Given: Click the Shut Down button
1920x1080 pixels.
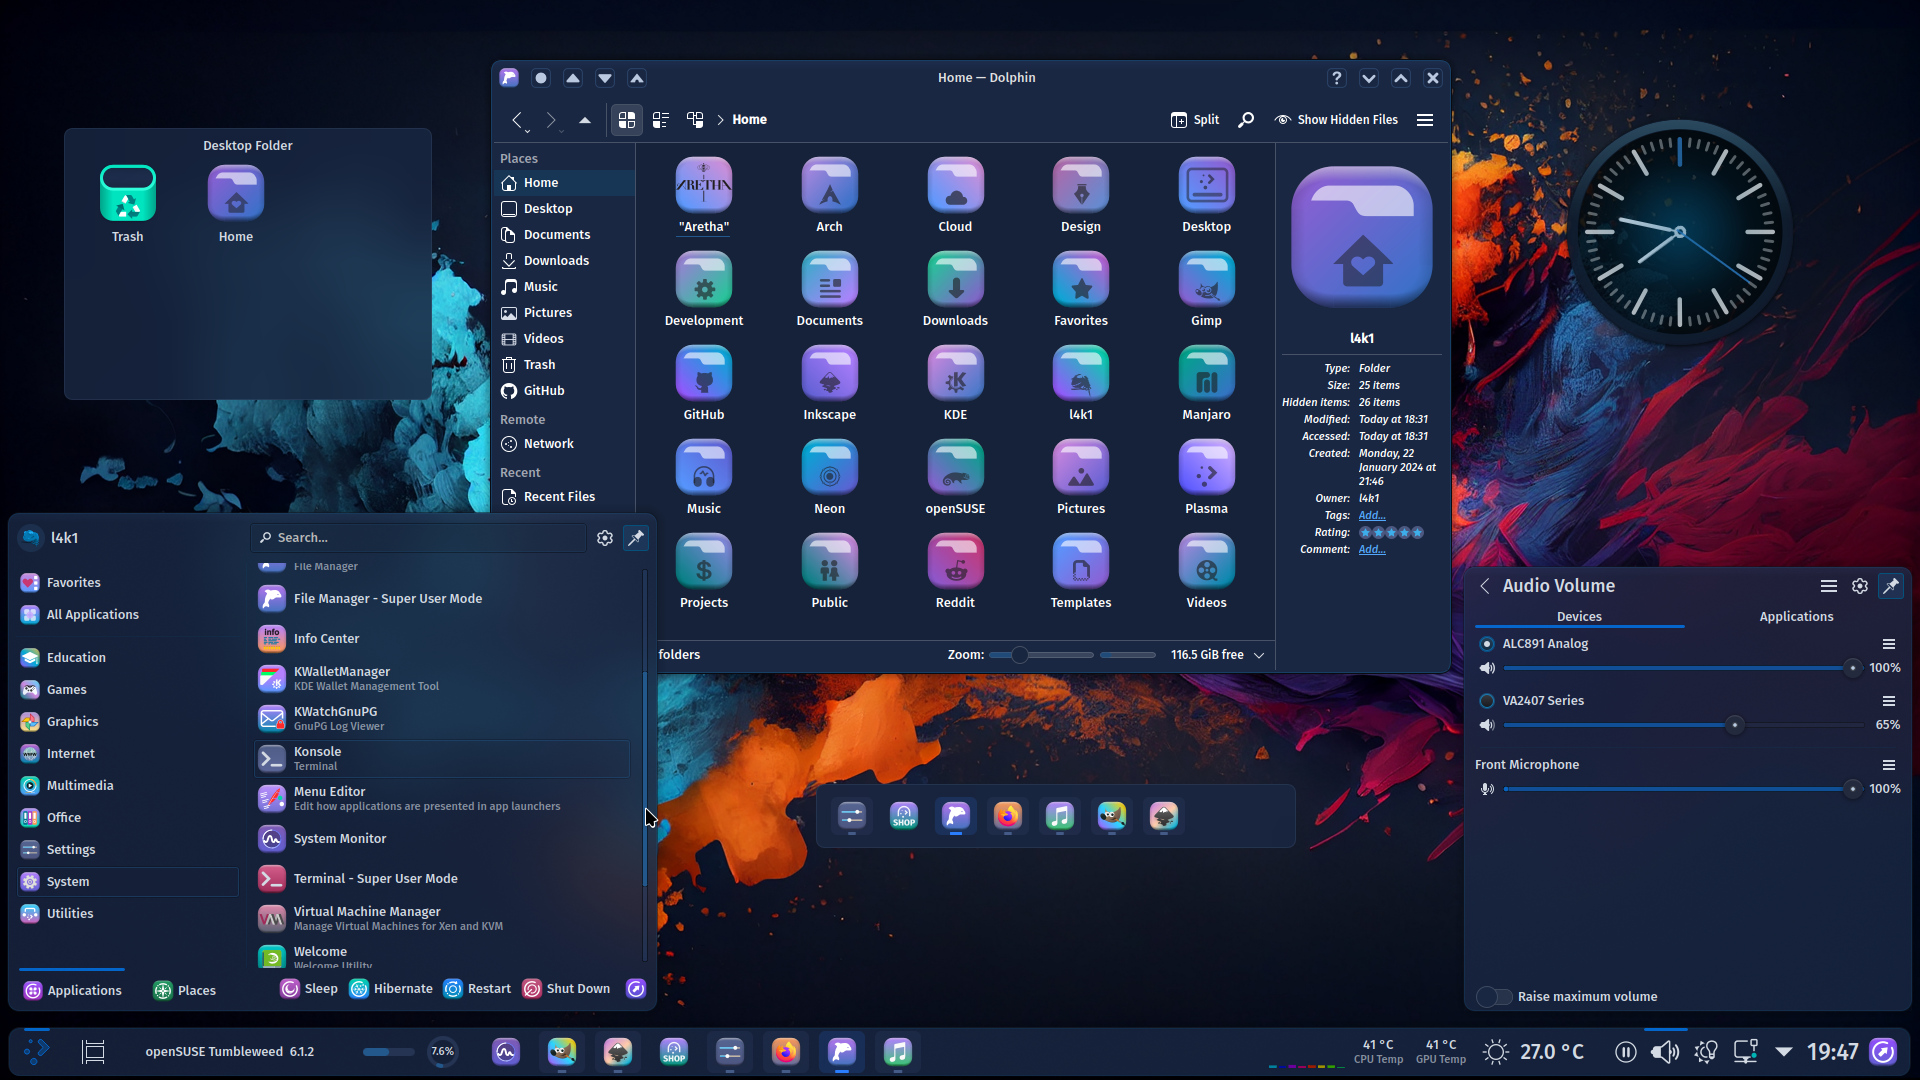Looking at the screenshot, I should 566,989.
